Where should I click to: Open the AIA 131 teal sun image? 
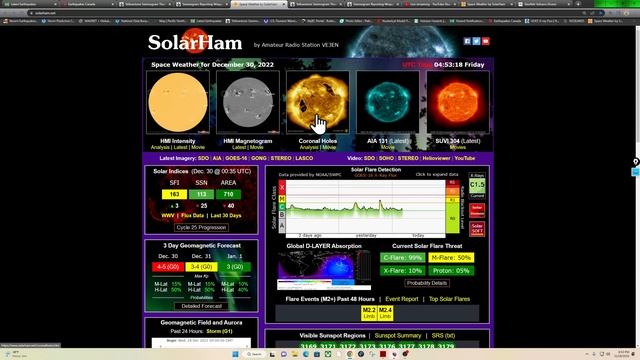pos(388,102)
